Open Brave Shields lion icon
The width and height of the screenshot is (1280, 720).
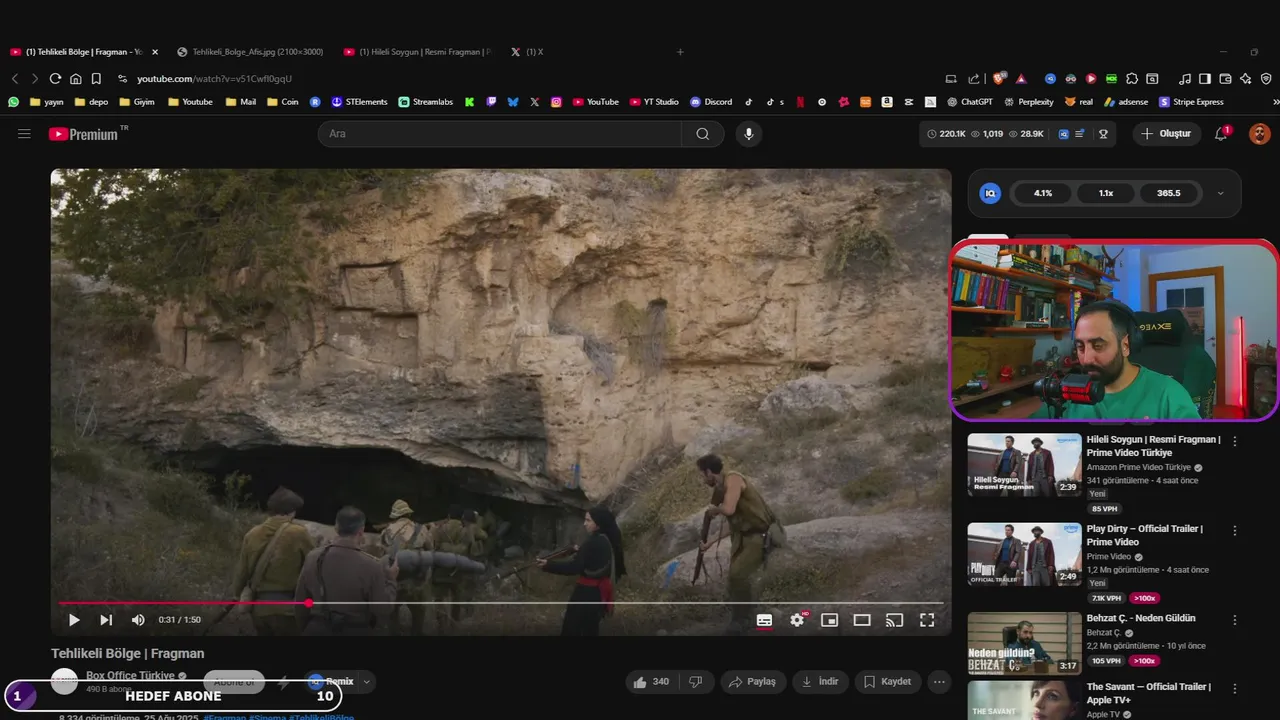tap(999, 78)
